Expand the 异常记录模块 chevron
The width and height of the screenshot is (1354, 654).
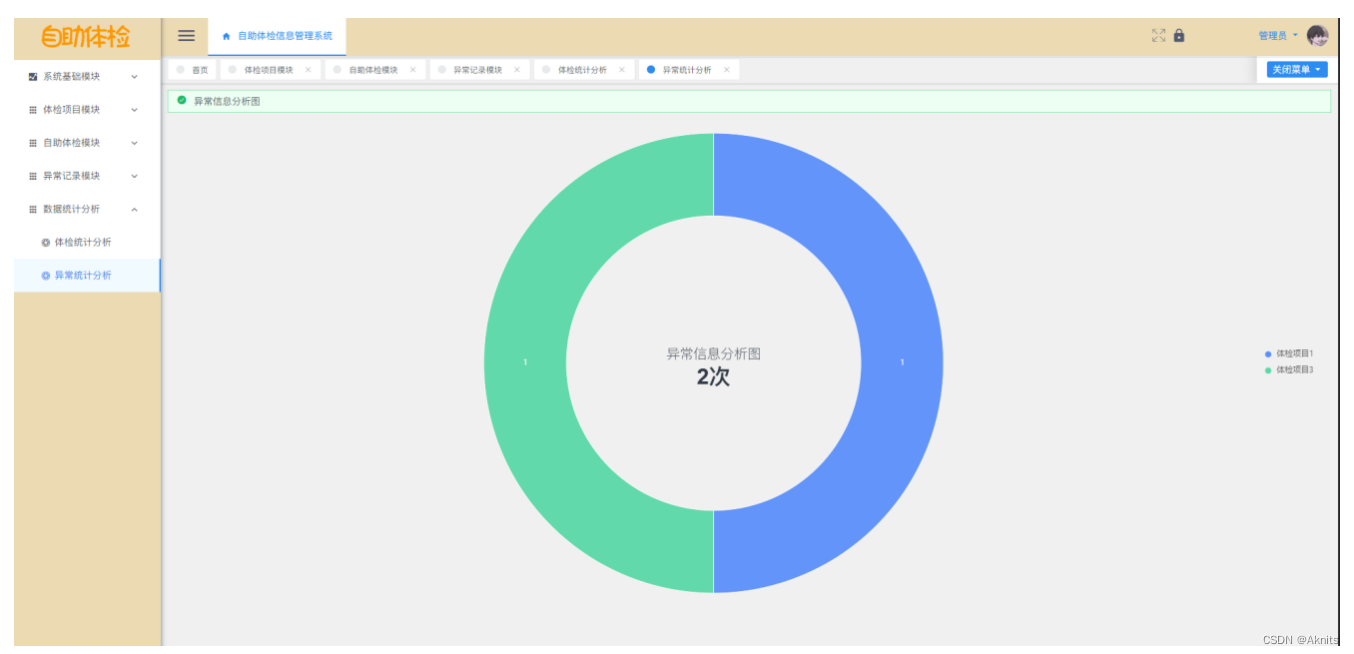pos(134,176)
